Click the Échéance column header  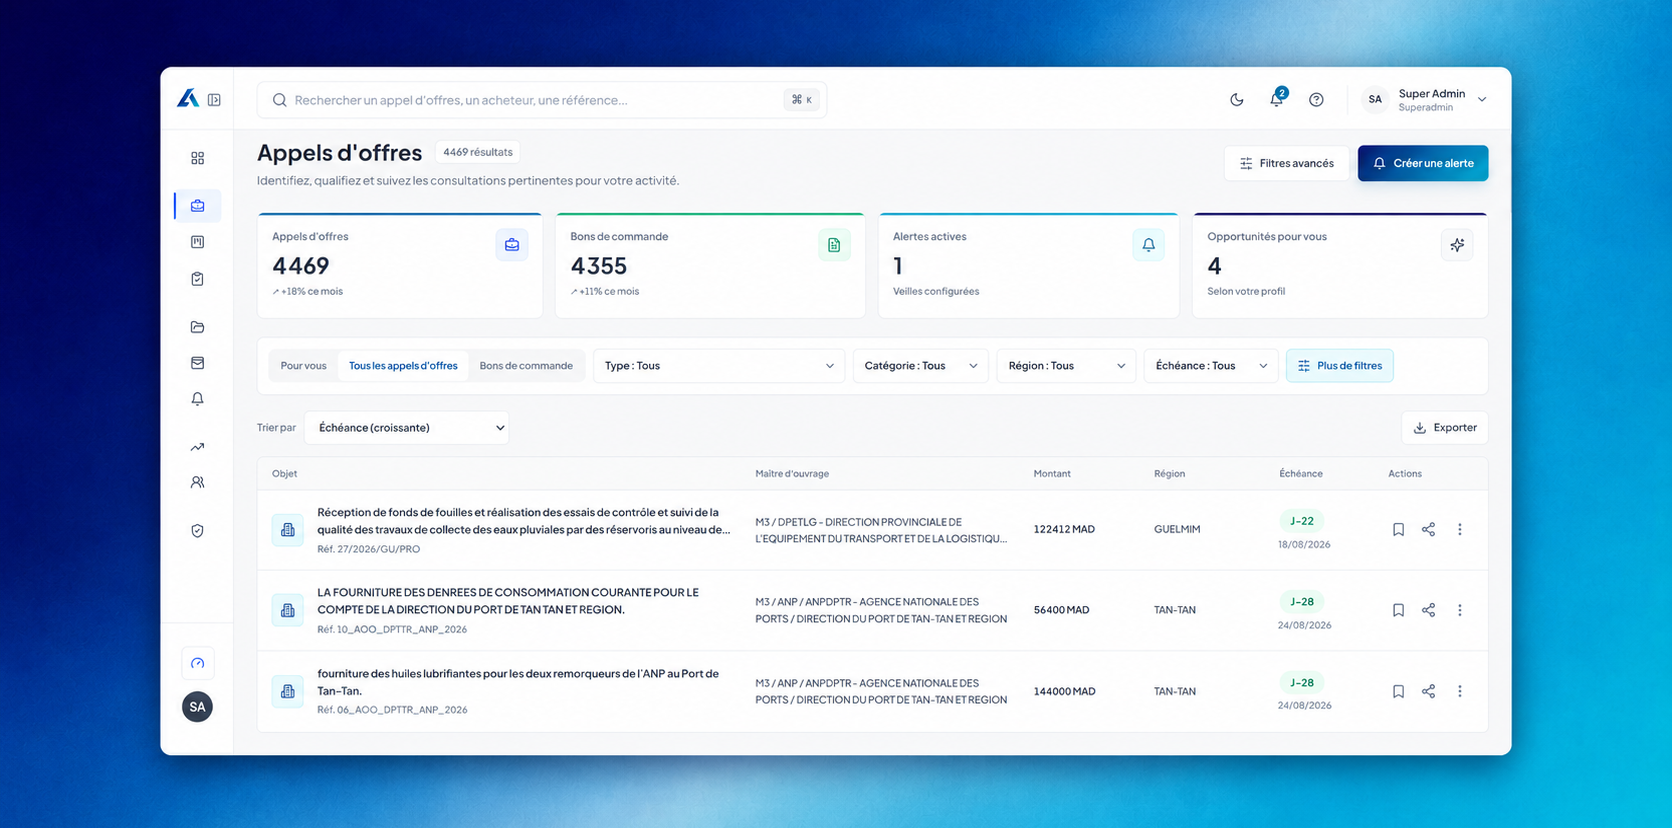pos(1301,474)
